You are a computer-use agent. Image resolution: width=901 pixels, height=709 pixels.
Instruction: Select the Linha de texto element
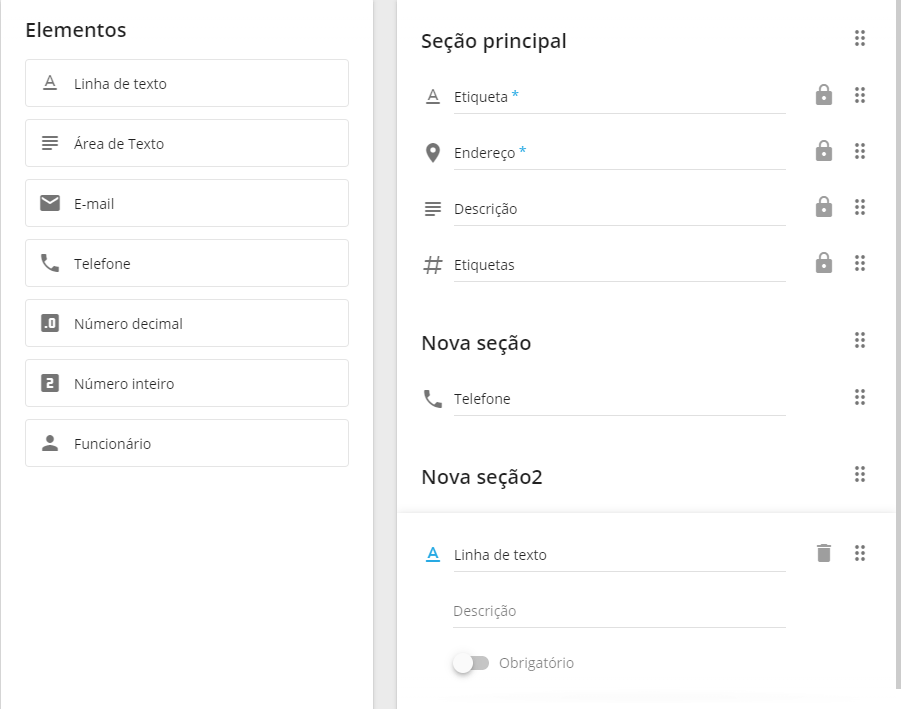pos(187,83)
